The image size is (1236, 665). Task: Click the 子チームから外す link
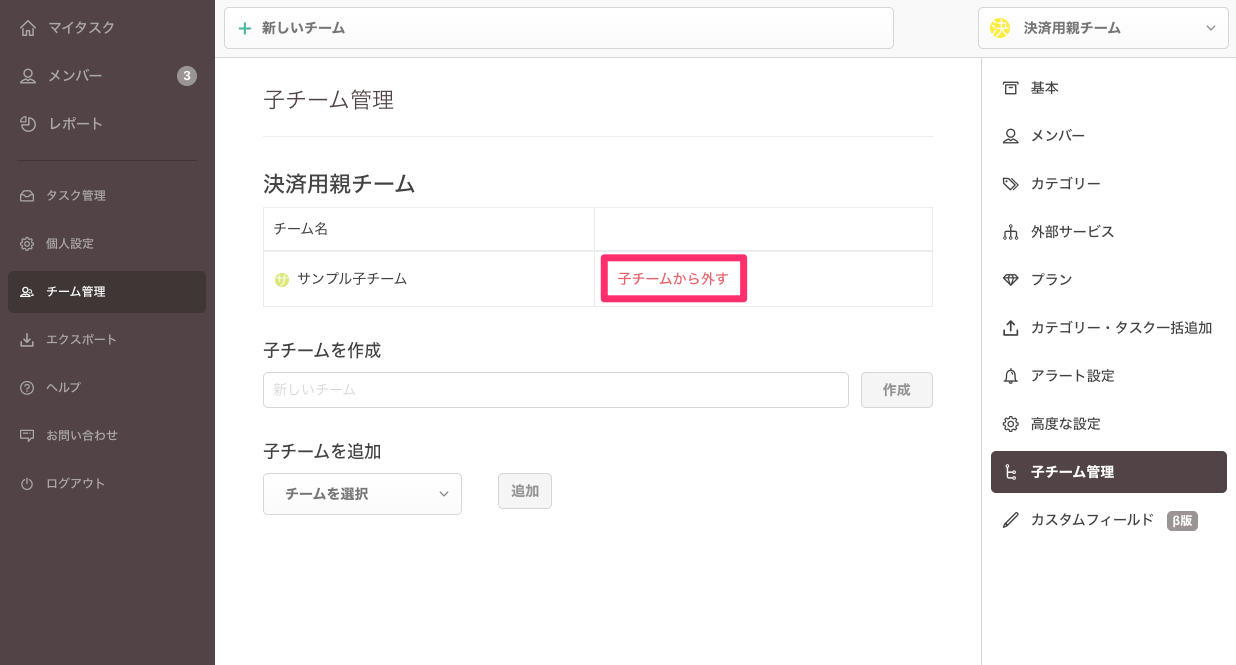click(x=673, y=279)
